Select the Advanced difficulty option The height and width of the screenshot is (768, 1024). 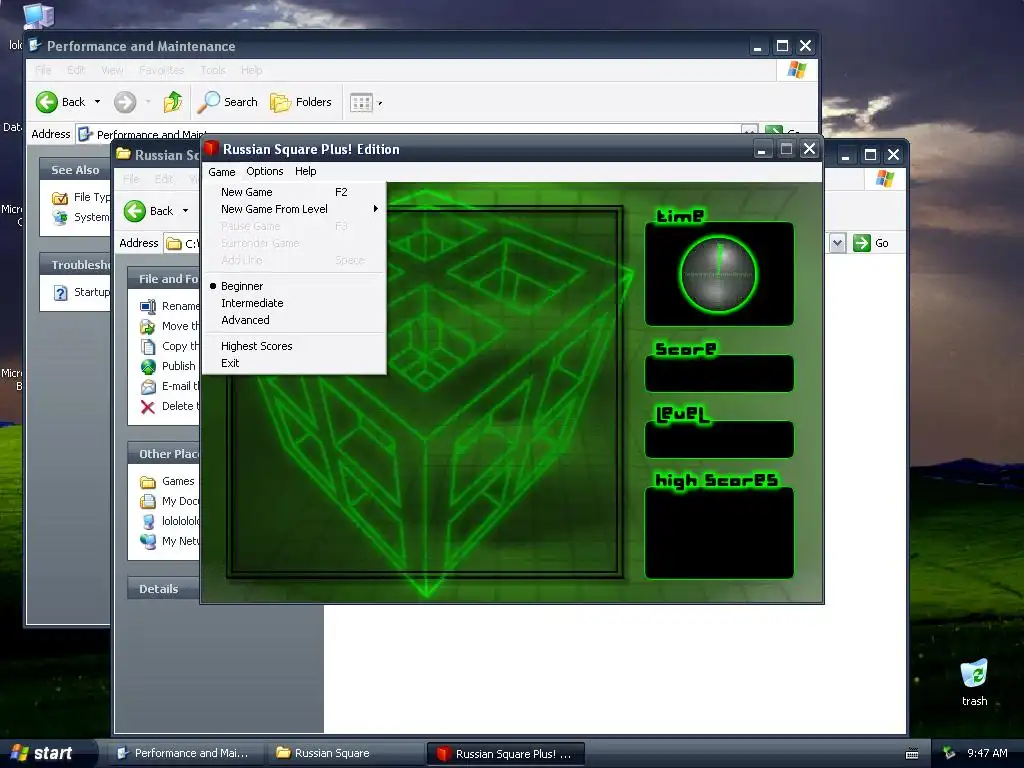[x=295, y=320]
